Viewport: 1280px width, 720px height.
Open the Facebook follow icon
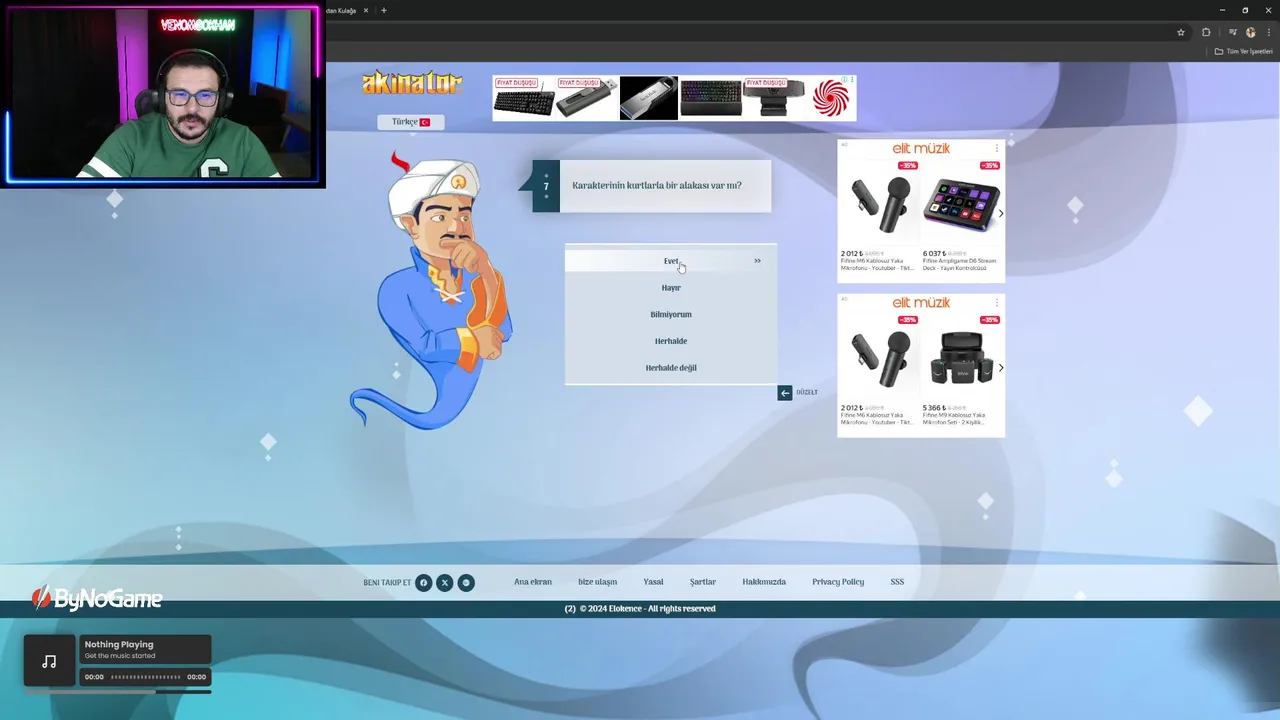pyautogui.click(x=424, y=583)
